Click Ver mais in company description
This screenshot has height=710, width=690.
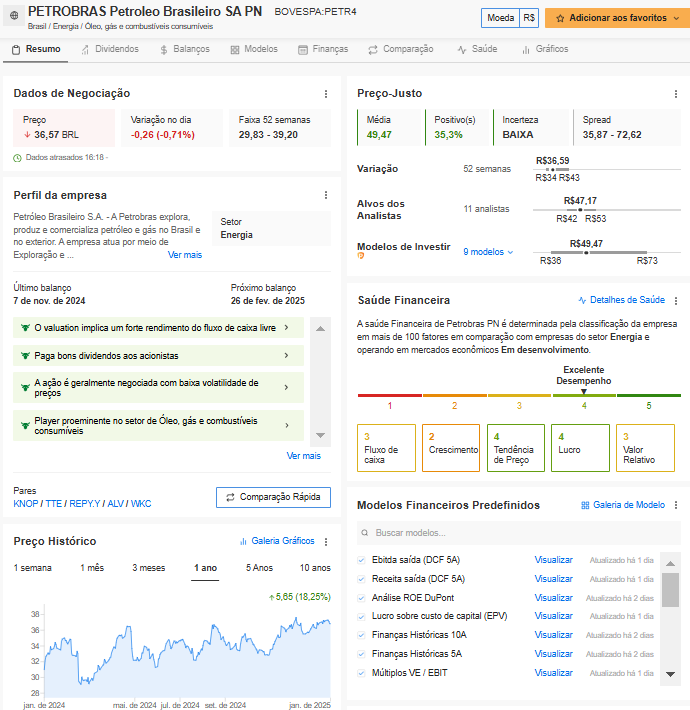185,255
